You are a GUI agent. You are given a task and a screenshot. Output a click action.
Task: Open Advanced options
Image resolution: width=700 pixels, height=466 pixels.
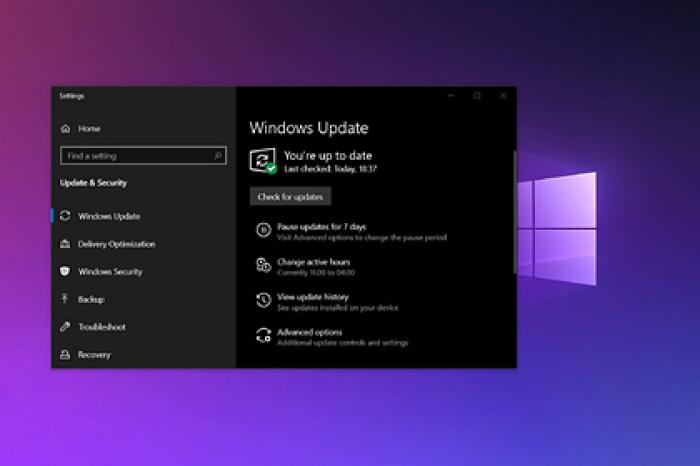(x=309, y=332)
